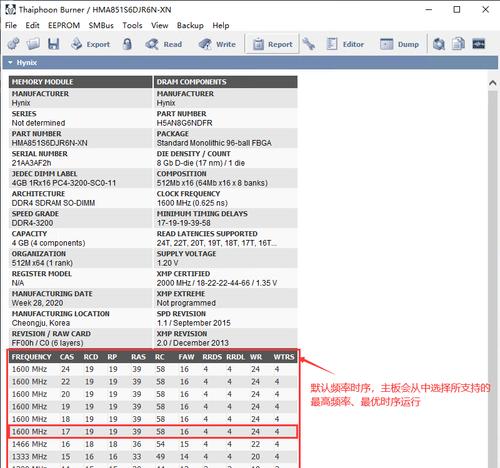Click the Write toolbar button
The image size is (500, 468).
click(217, 44)
